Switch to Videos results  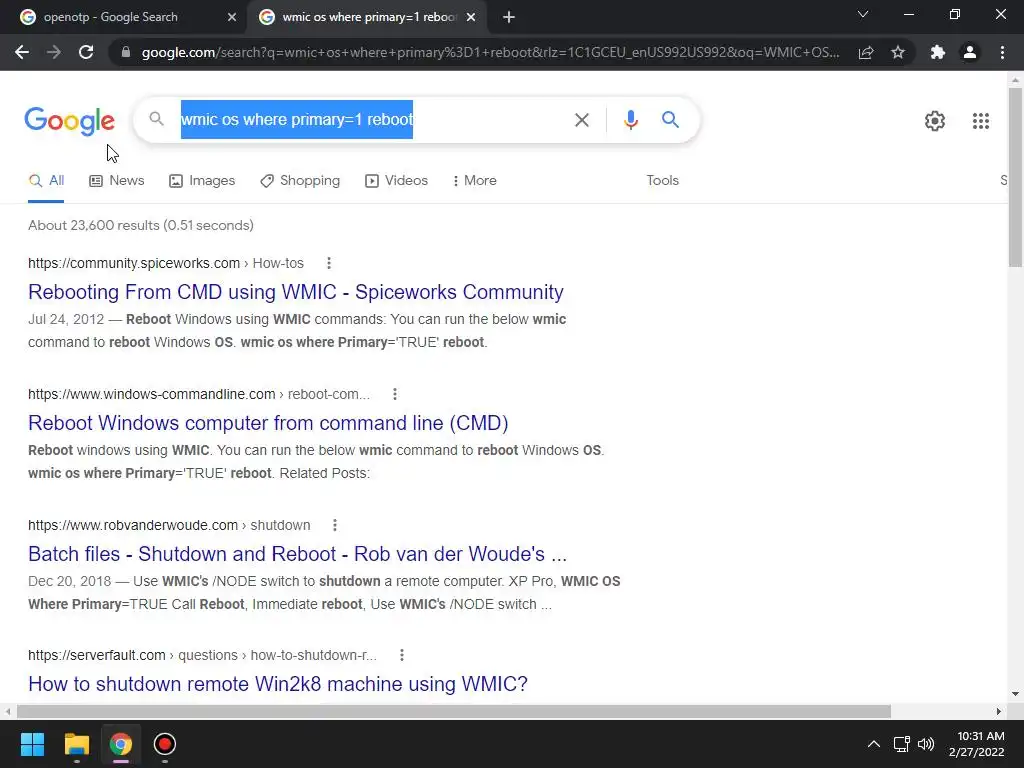(396, 181)
